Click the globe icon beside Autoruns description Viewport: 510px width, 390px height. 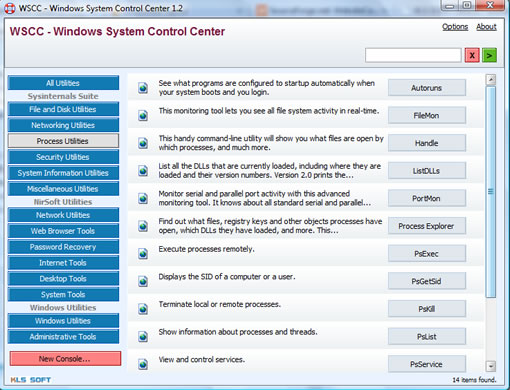point(143,88)
